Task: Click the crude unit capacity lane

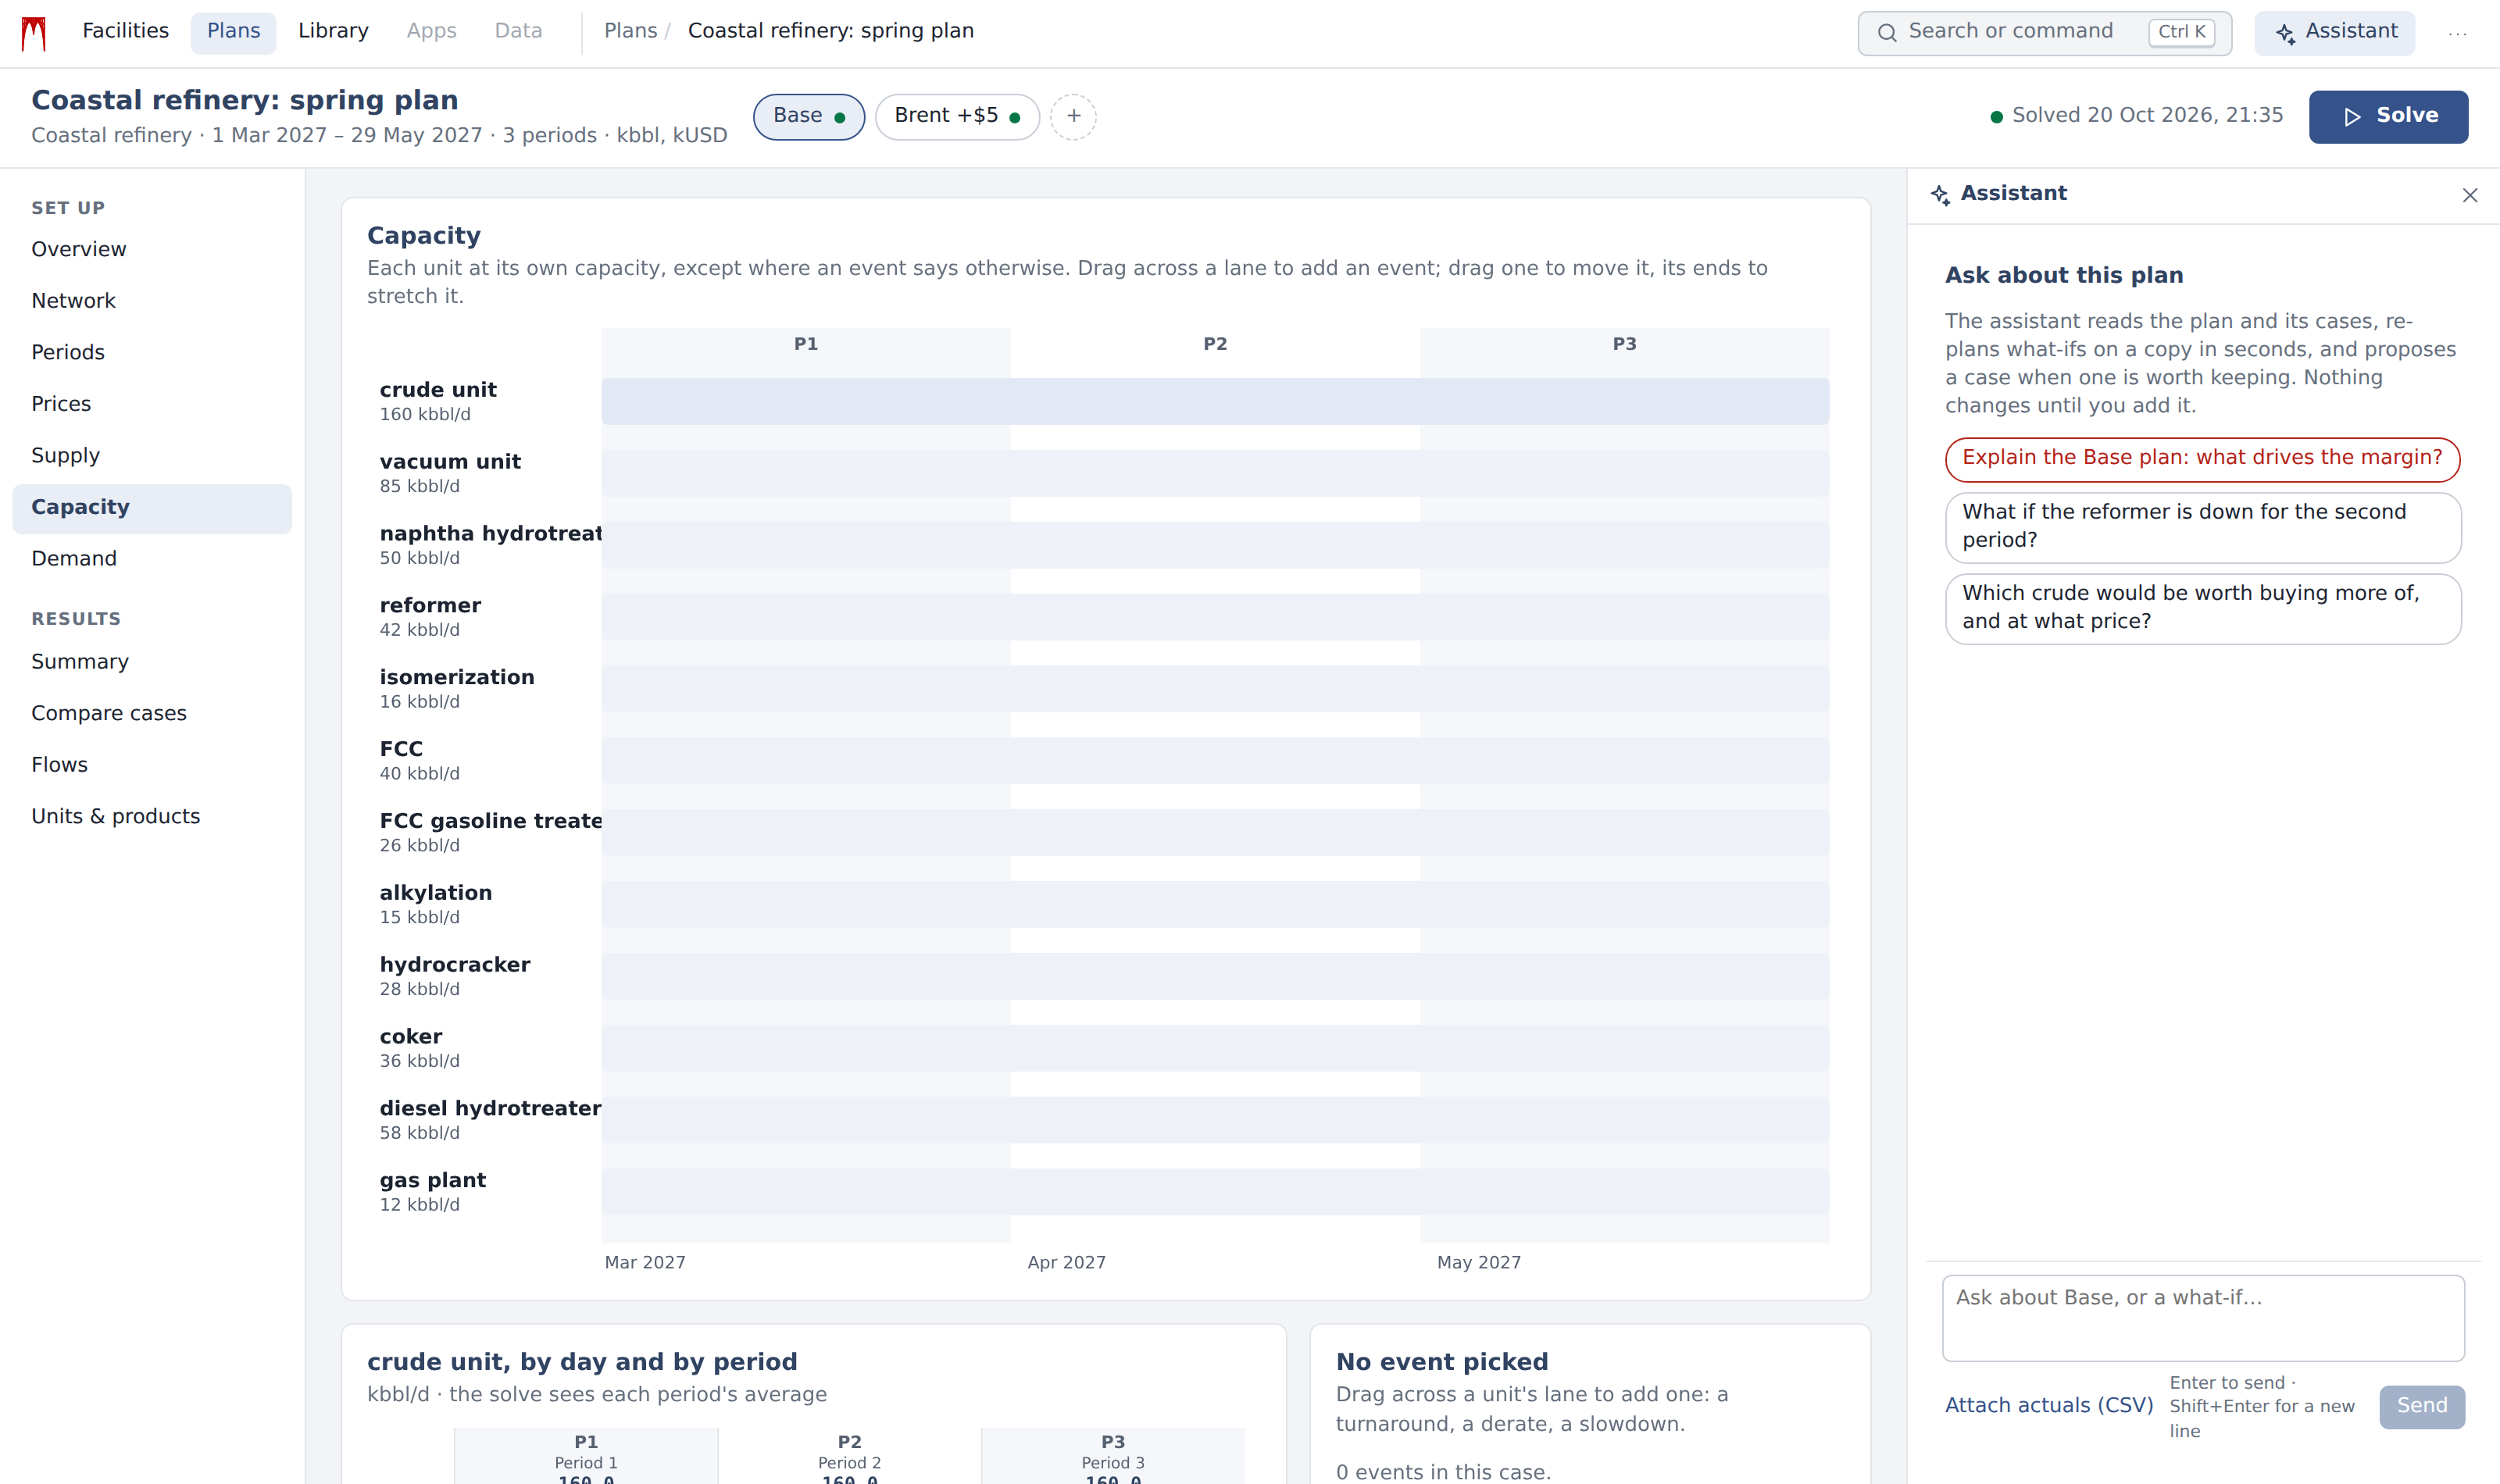Action: pyautogui.click(x=1215, y=401)
